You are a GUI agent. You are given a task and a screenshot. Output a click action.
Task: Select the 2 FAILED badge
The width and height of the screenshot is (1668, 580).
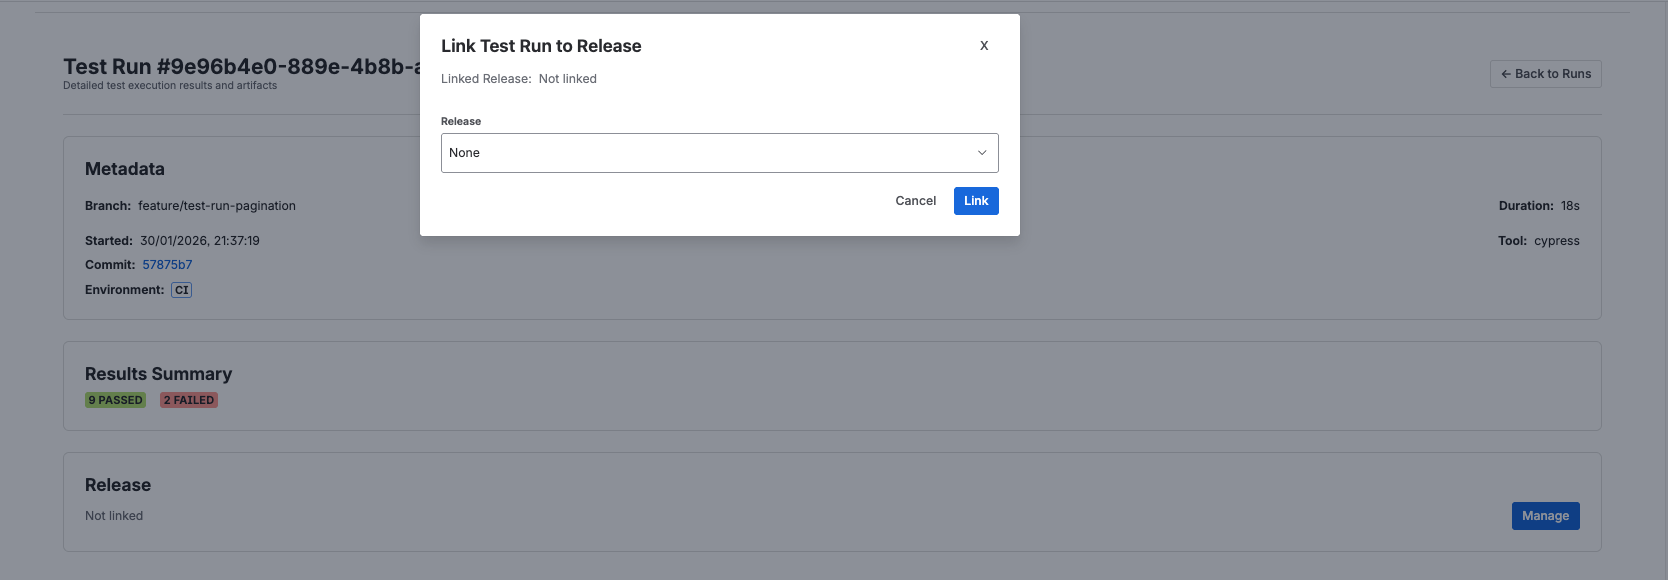[189, 400]
